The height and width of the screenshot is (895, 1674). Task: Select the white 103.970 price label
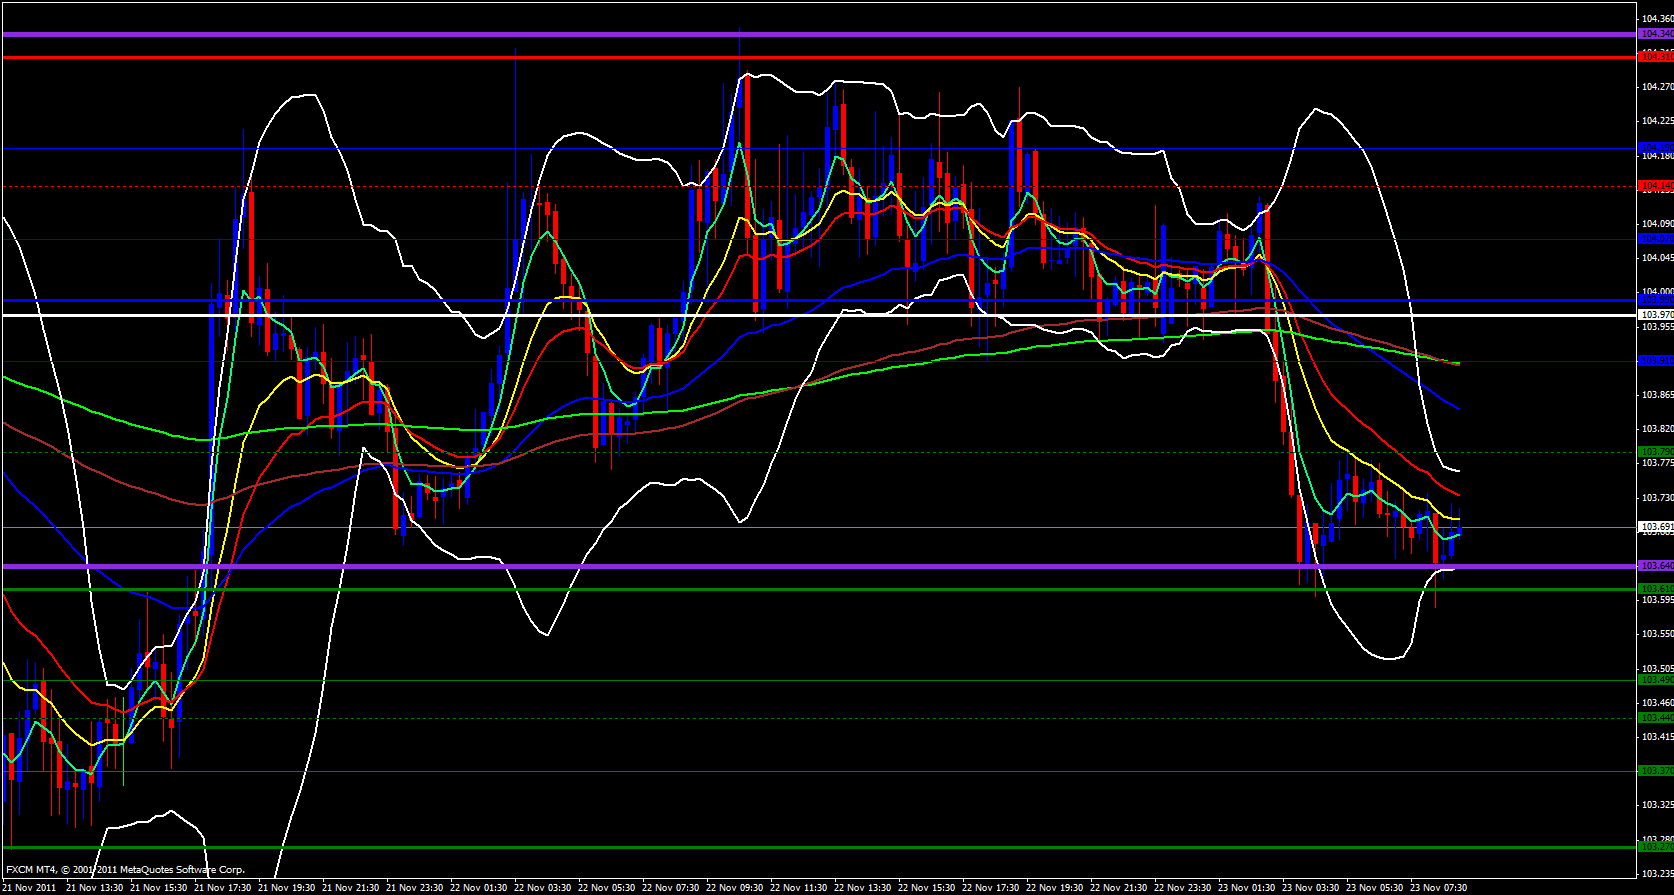[1655, 315]
